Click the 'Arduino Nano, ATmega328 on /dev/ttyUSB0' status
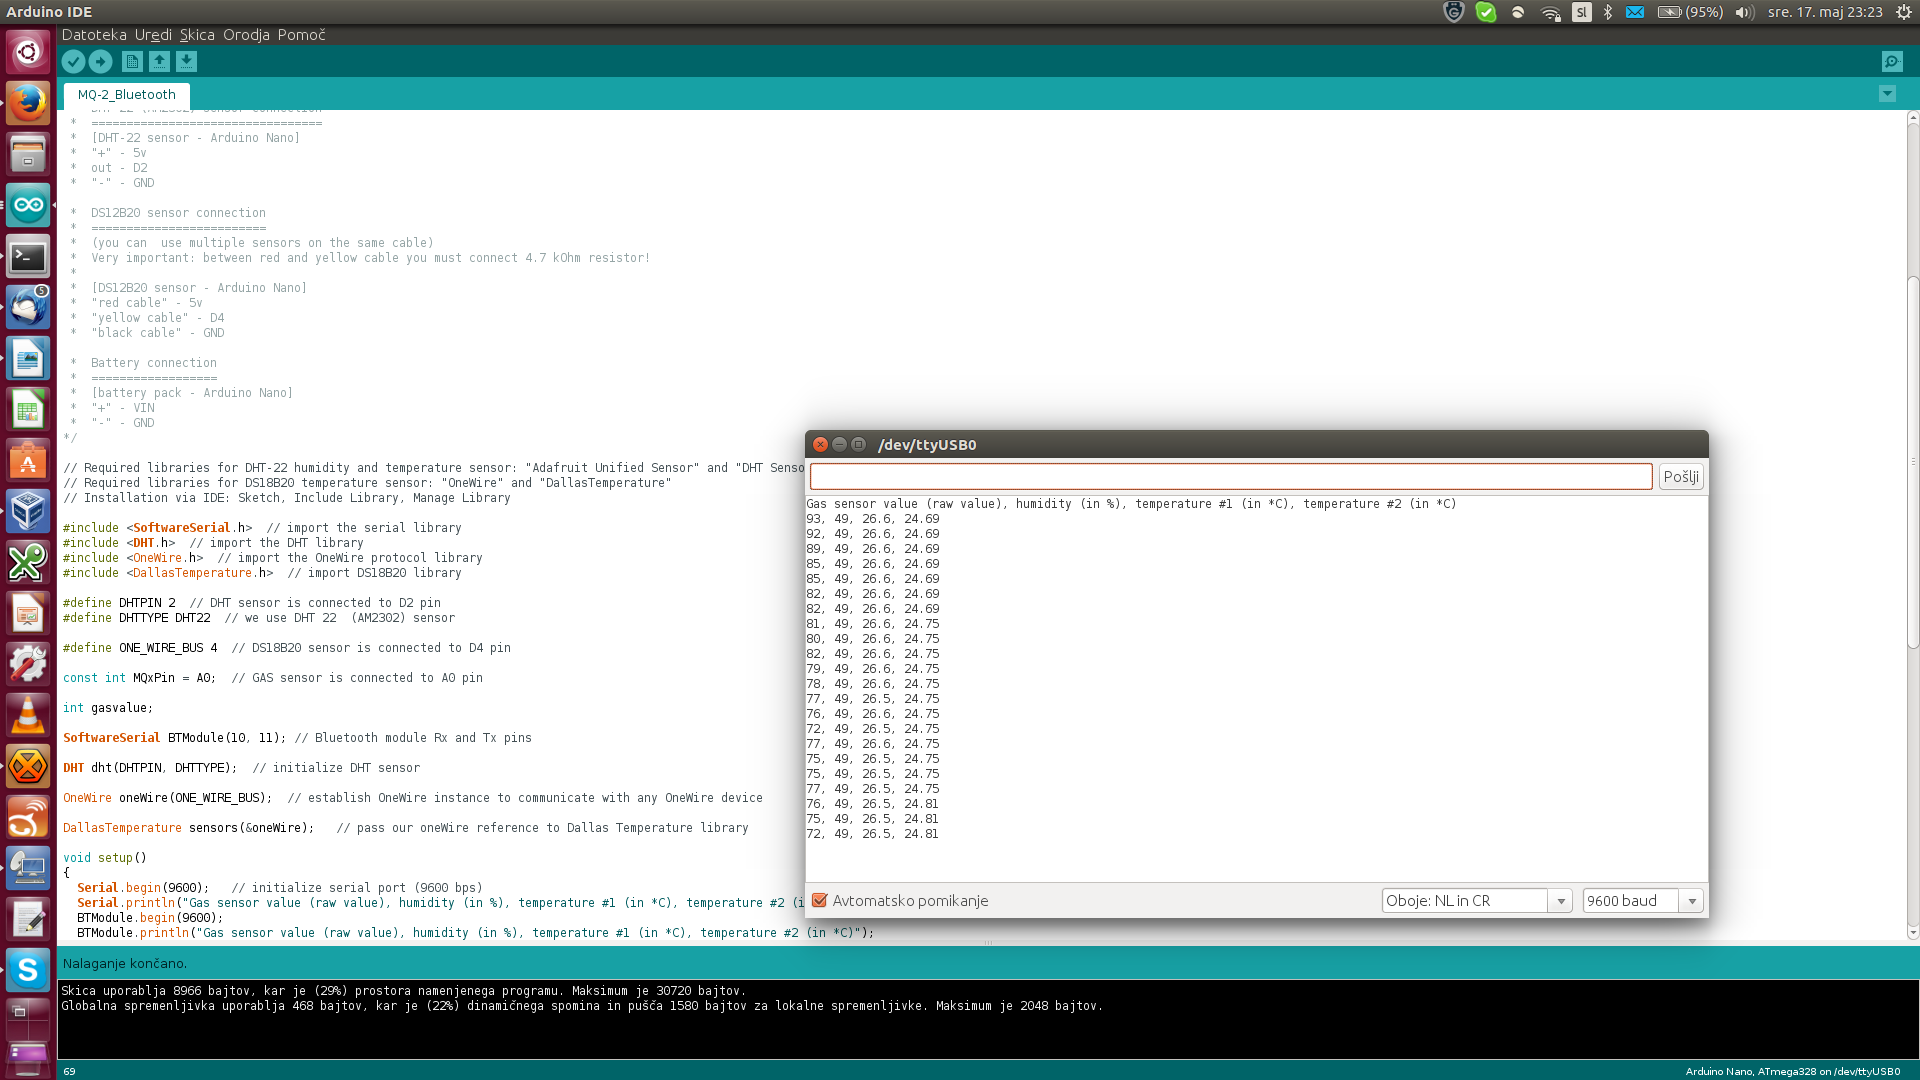 point(1793,1071)
